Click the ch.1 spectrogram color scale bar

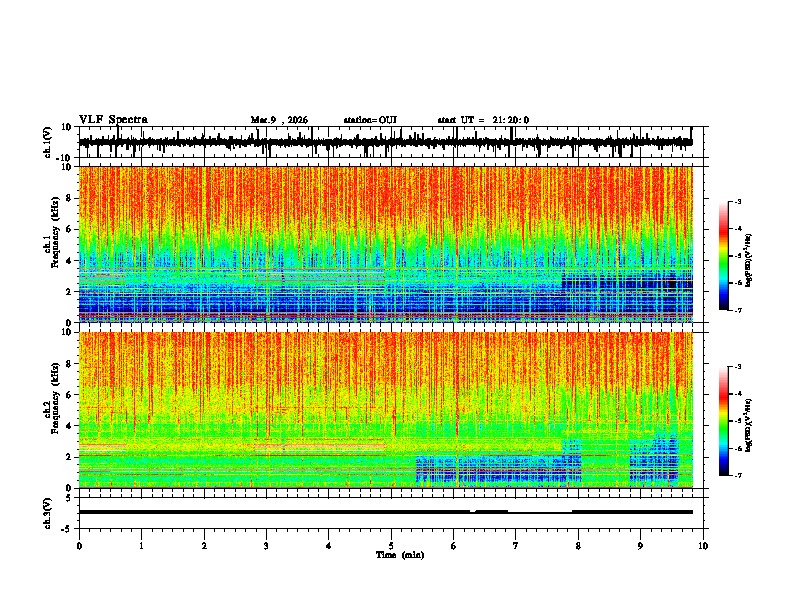point(724,256)
